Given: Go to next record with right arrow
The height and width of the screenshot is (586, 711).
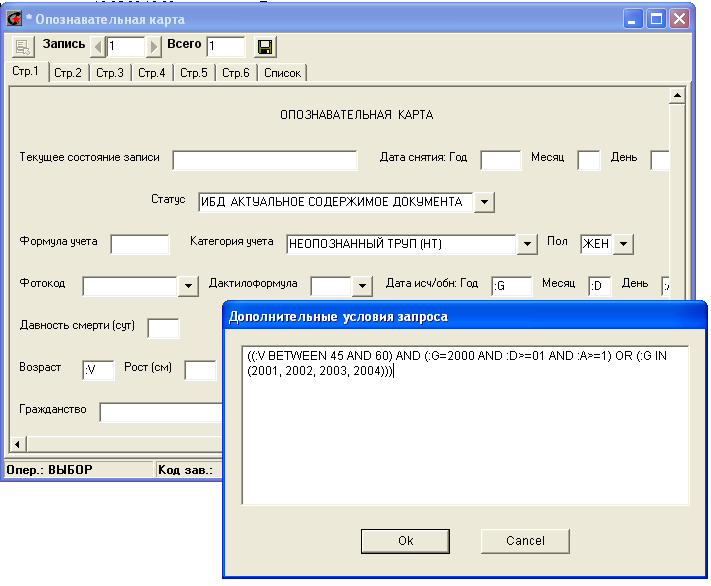Looking at the screenshot, I should click(x=153, y=47).
